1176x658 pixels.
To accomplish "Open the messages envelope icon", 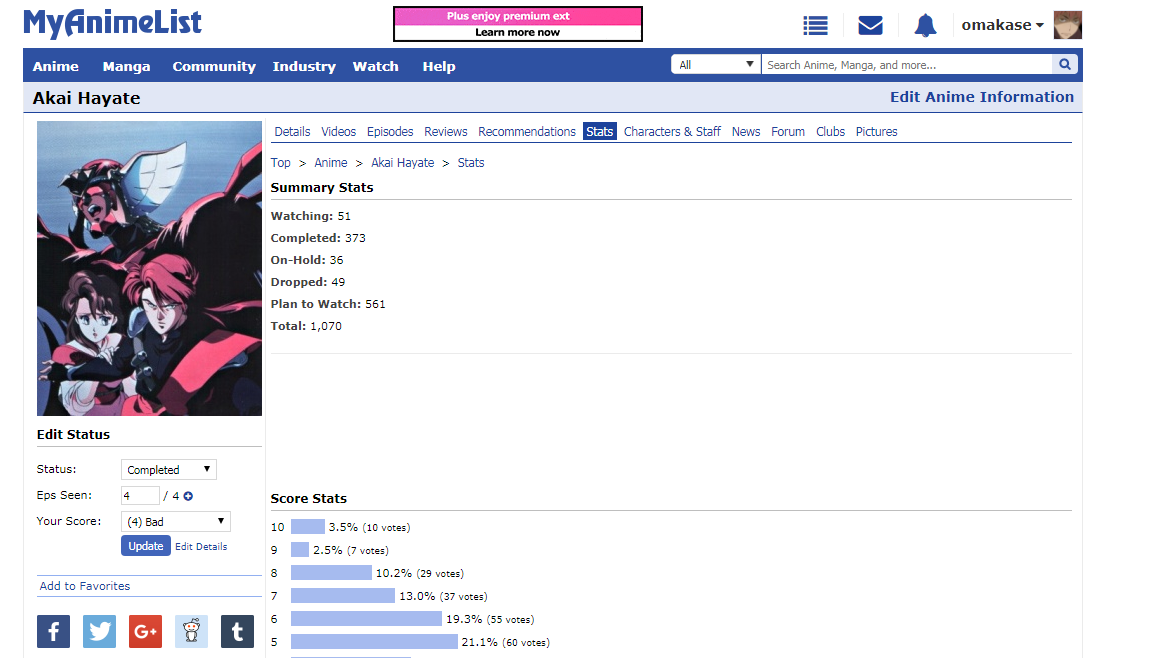I will 870,26.
